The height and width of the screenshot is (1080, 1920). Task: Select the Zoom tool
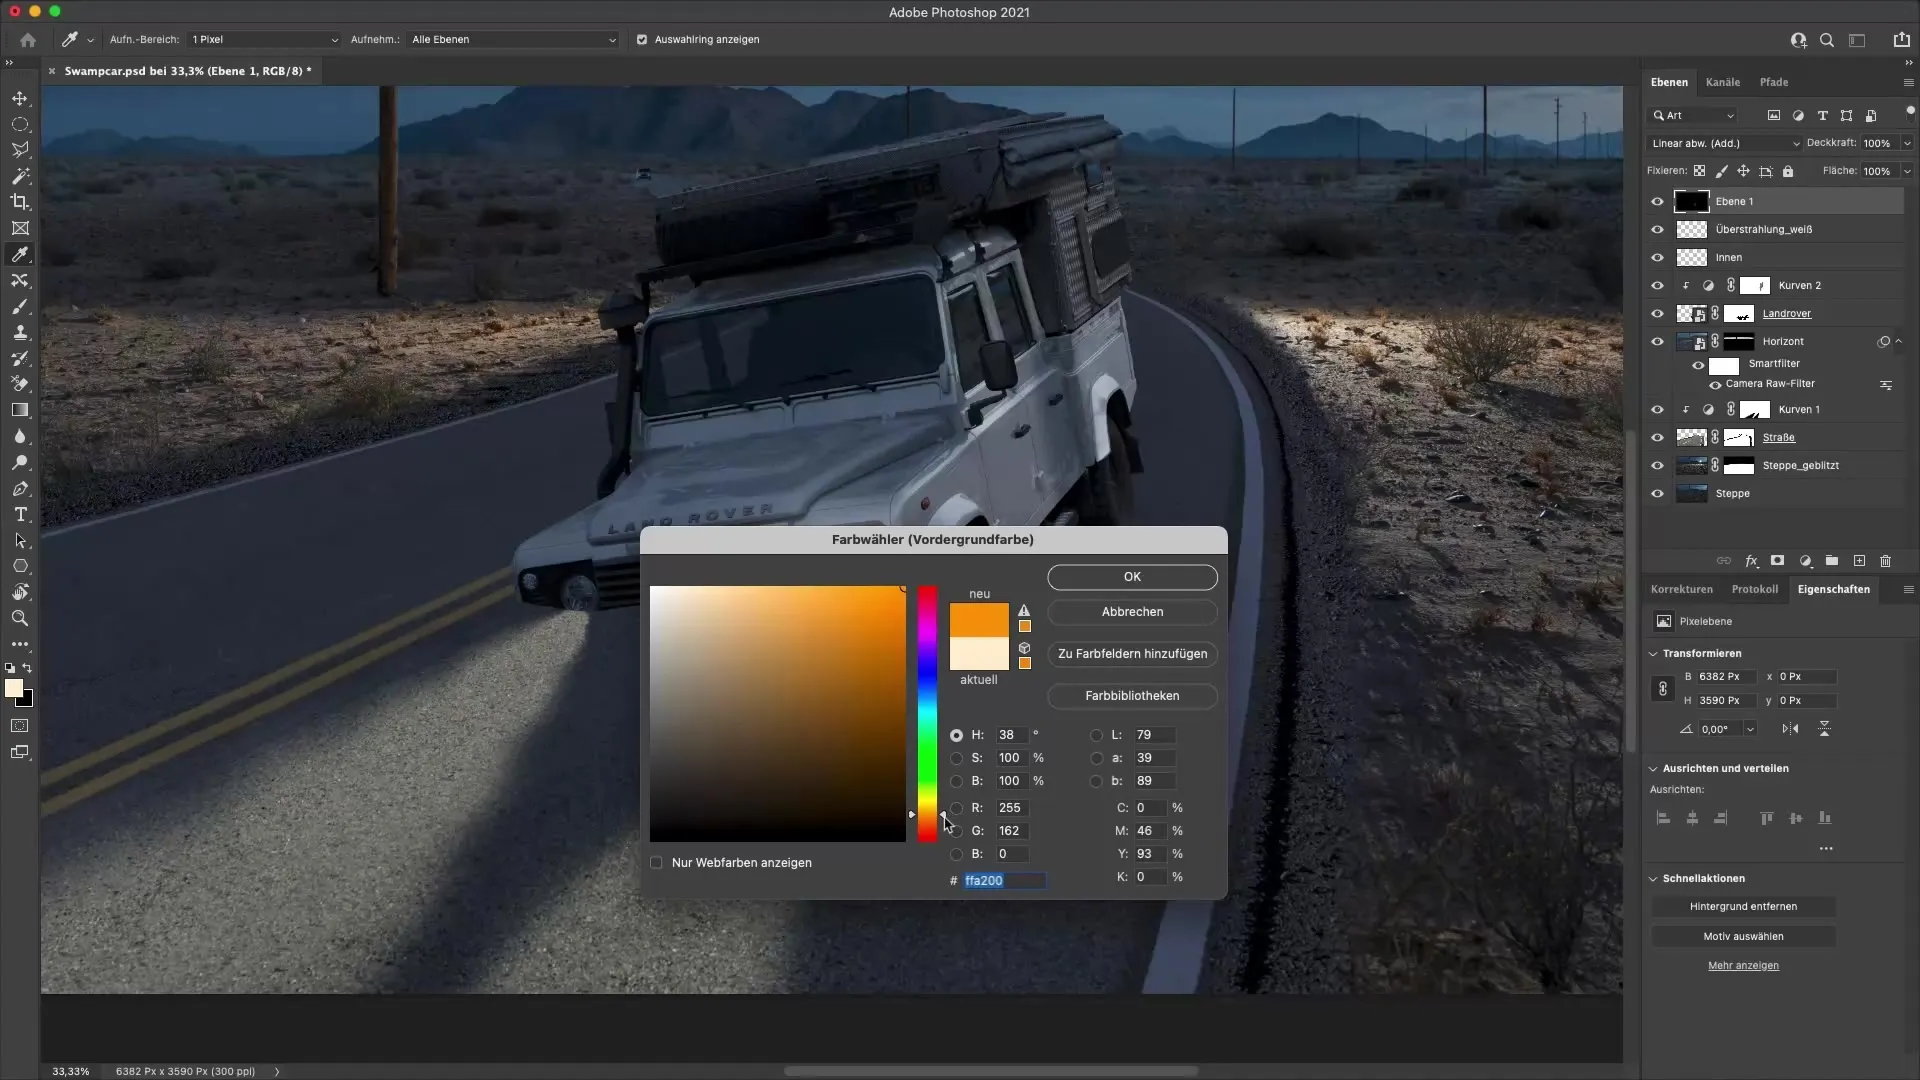pyautogui.click(x=20, y=618)
